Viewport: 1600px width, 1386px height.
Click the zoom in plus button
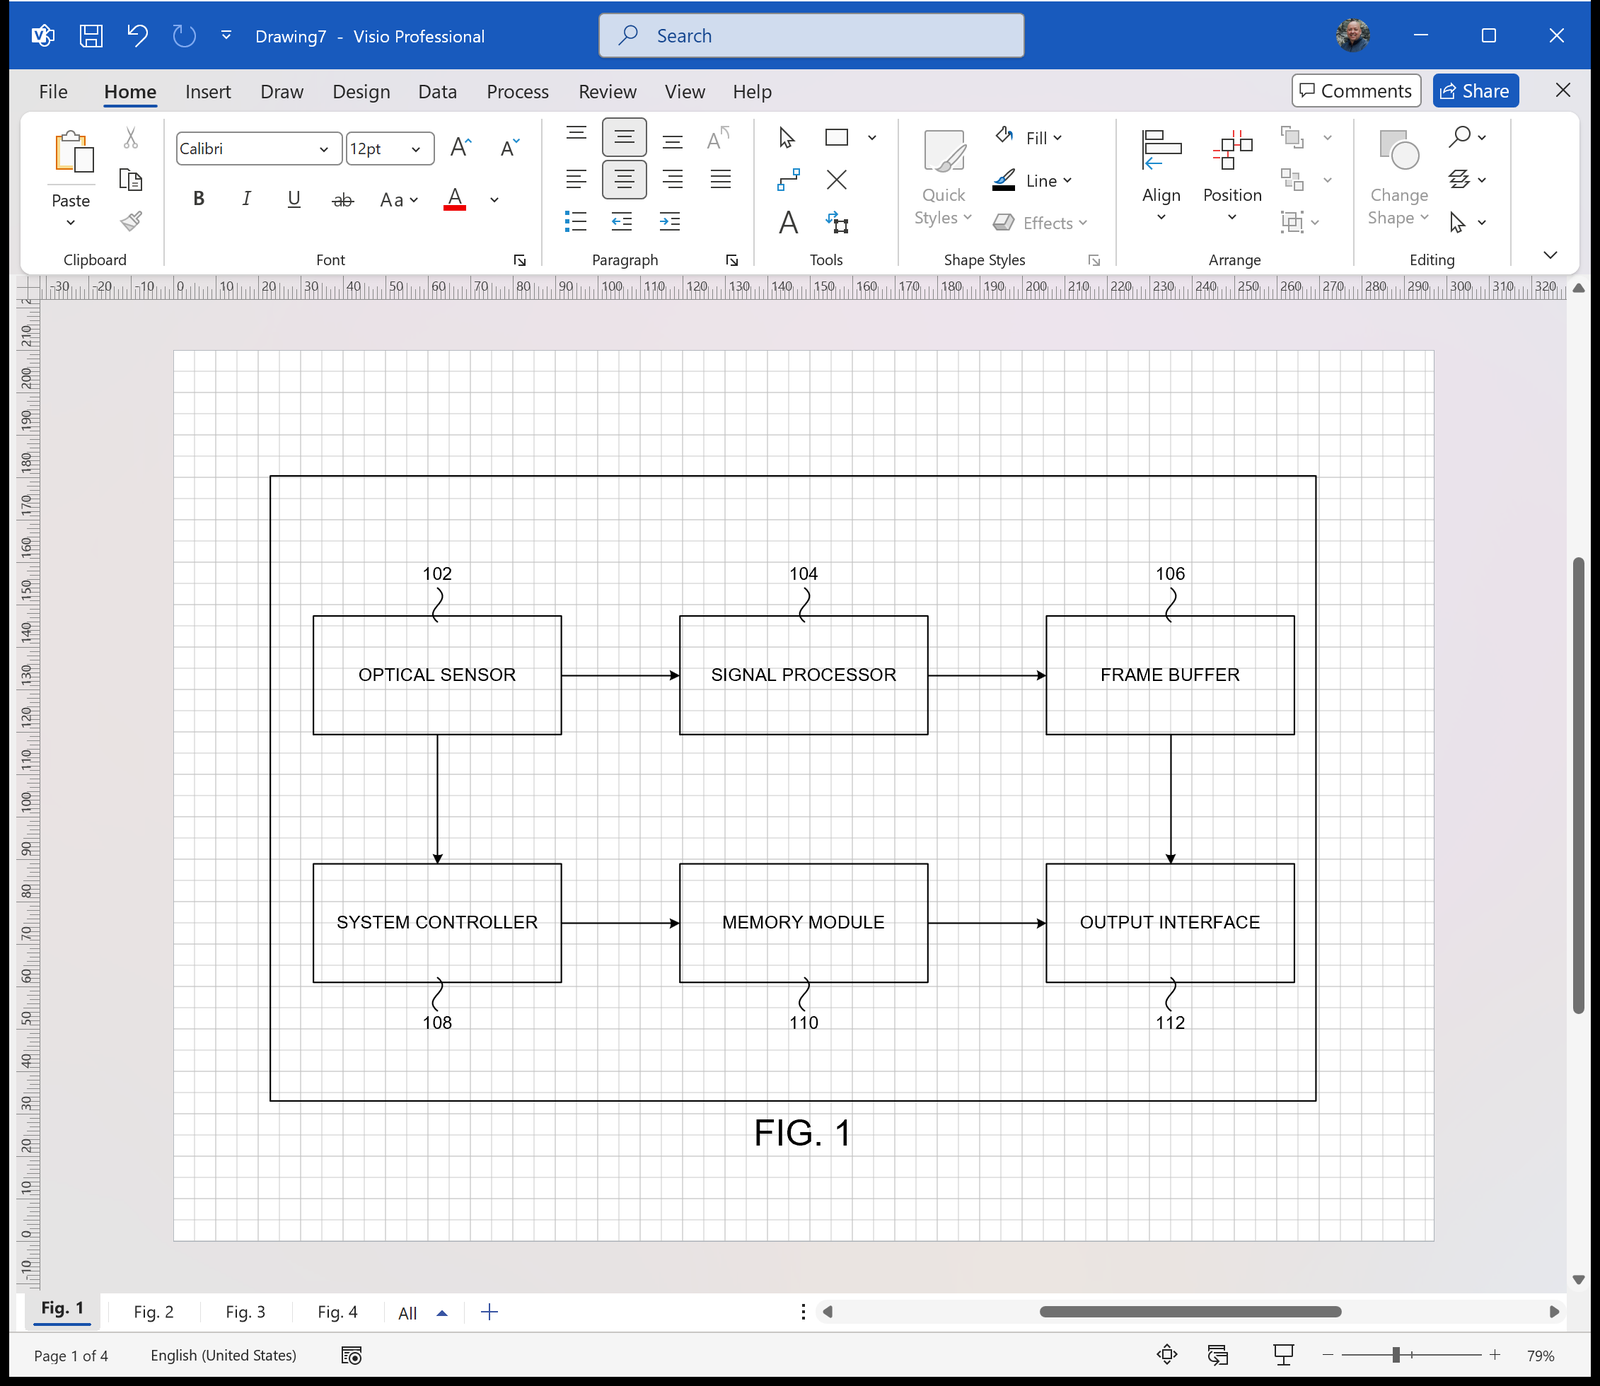(x=1495, y=1355)
